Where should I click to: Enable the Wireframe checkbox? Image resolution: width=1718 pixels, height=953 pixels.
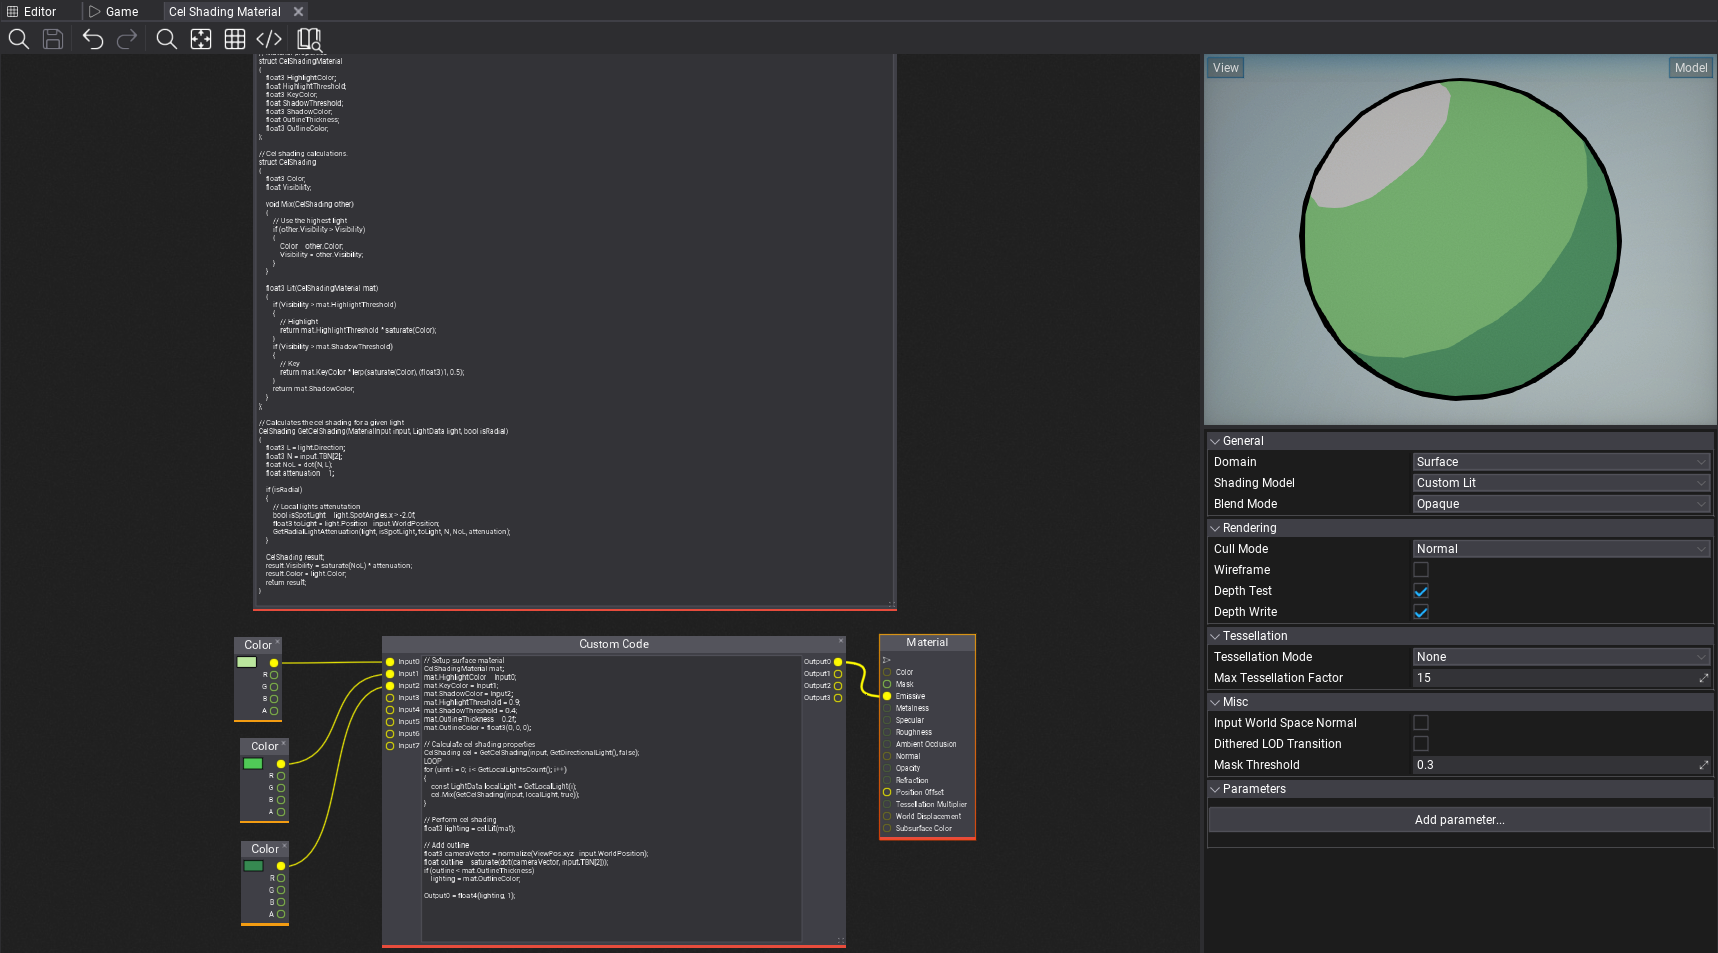click(x=1421, y=570)
